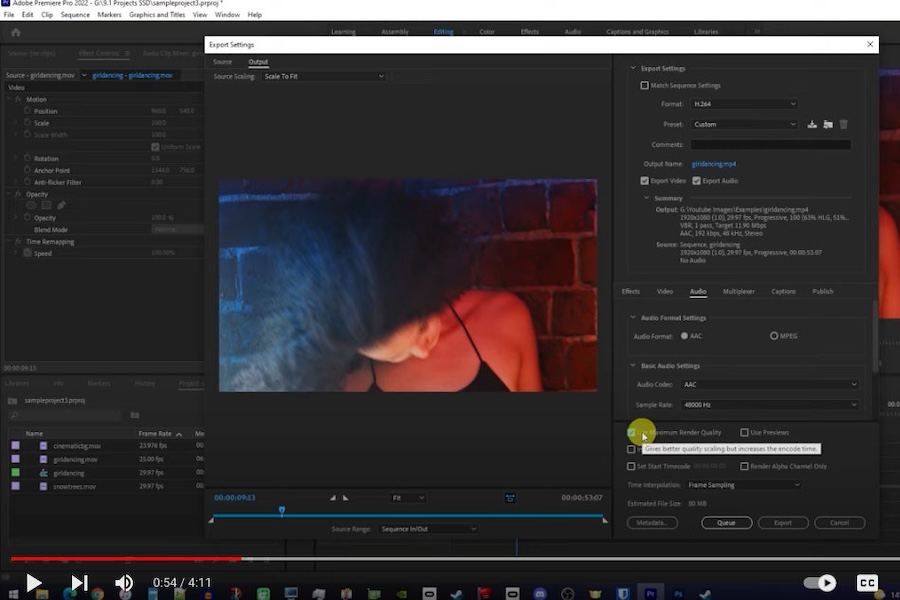Collapse the Basic Audio Settings section

point(633,366)
